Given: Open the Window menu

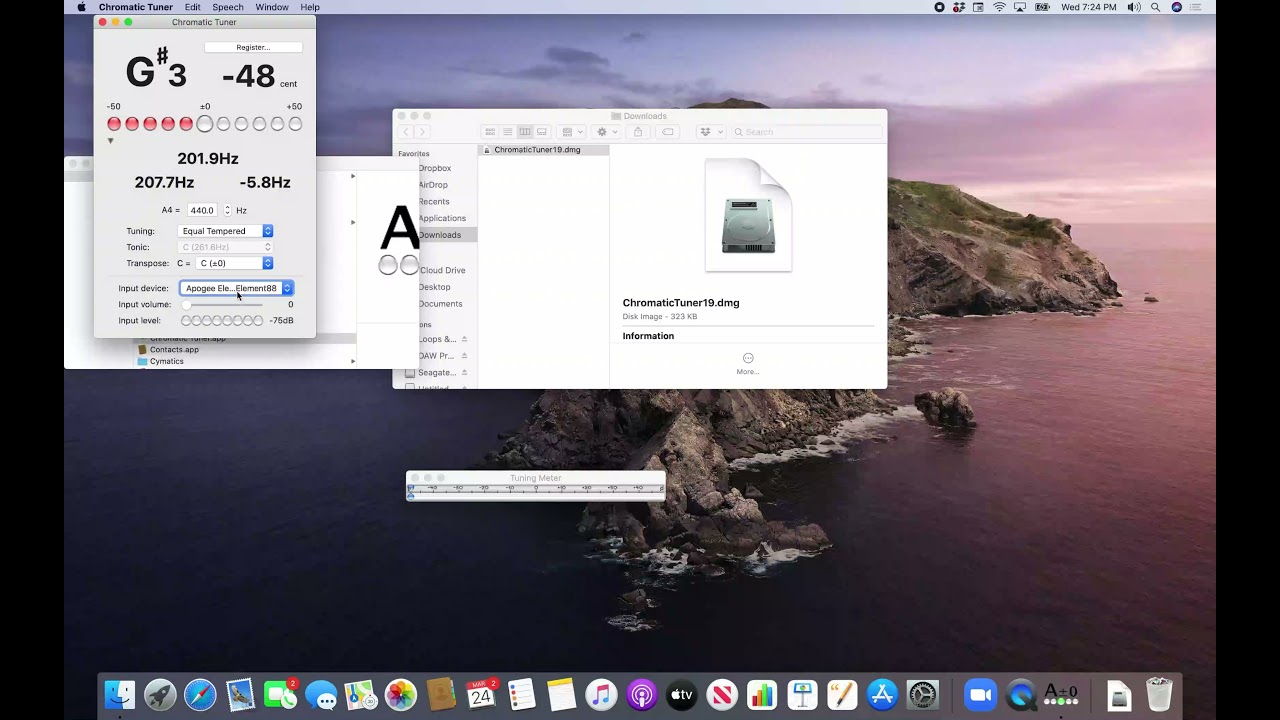Looking at the screenshot, I should click(x=272, y=7).
